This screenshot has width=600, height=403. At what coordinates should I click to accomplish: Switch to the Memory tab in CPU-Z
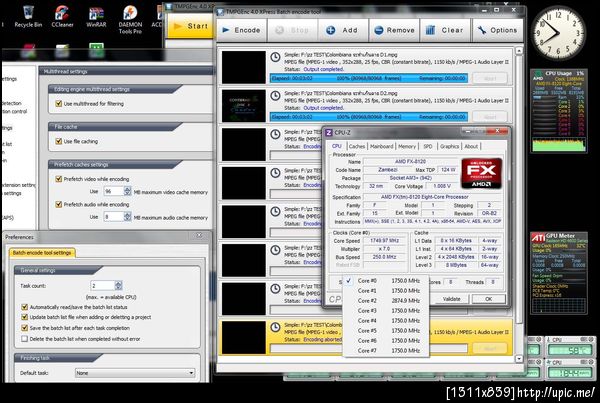tap(407, 146)
